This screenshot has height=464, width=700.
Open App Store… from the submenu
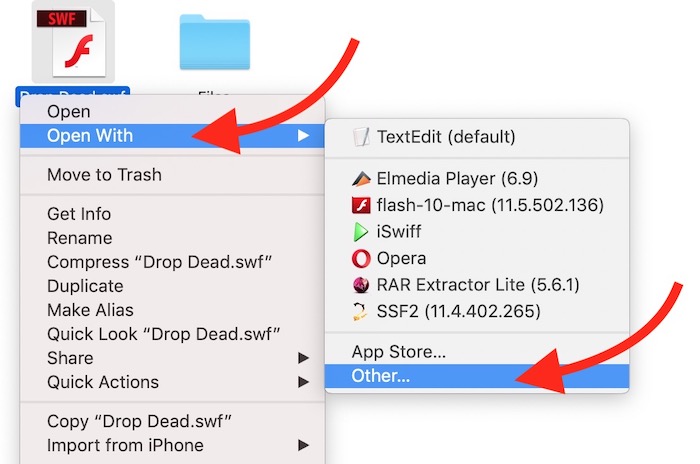[x=399, y=352]
